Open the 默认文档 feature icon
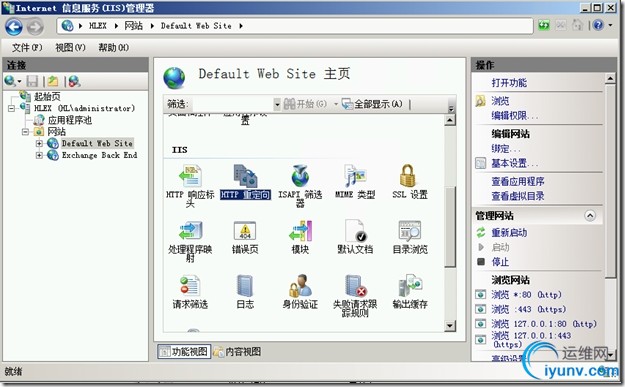This screenshot has width=625, height=387. click(355, 231)
